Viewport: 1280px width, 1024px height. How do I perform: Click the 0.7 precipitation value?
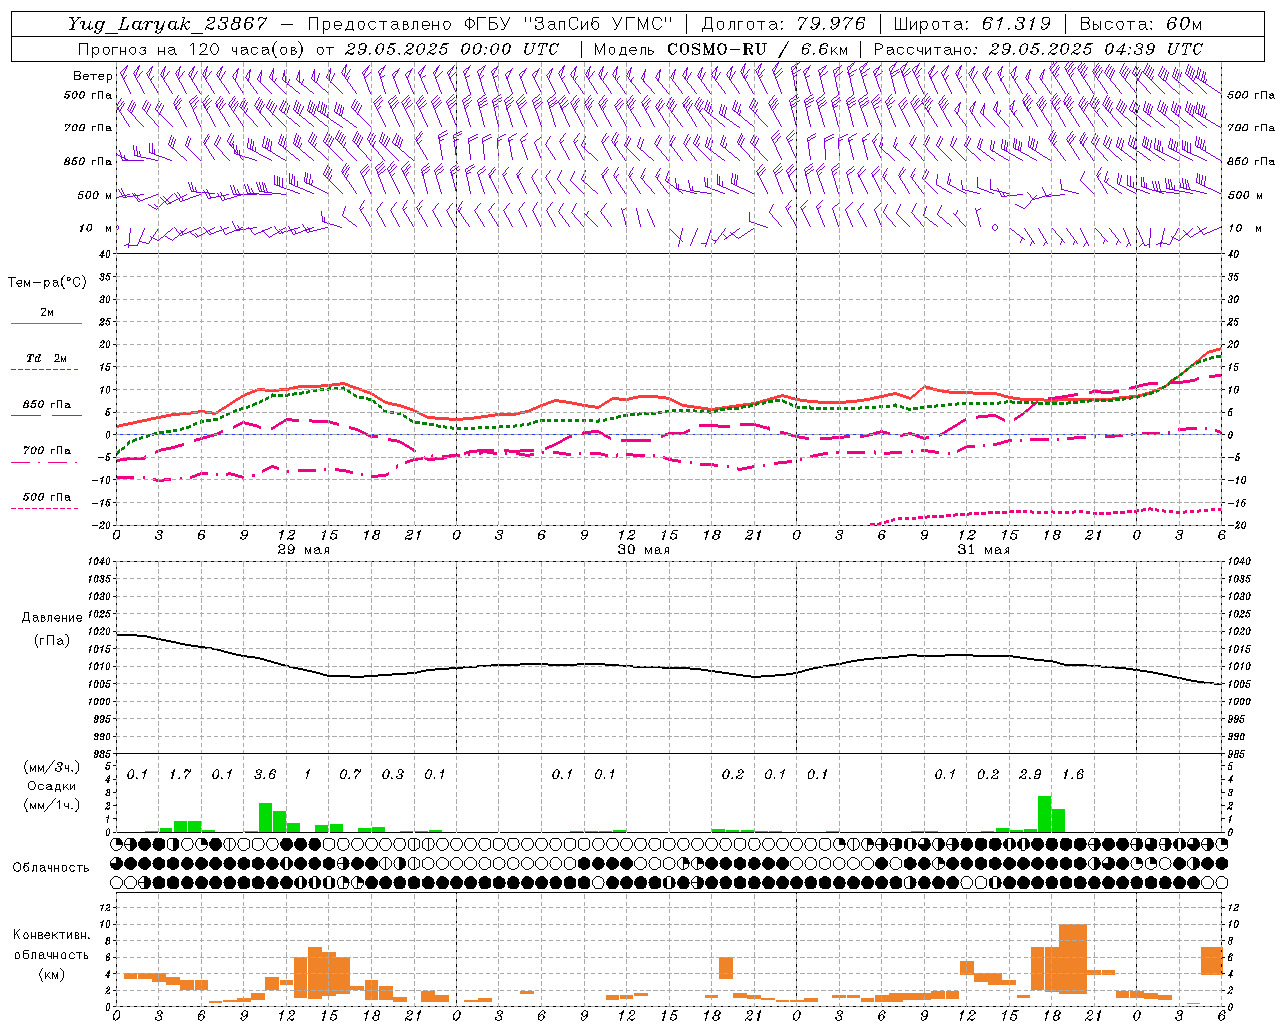coord(350,775)
